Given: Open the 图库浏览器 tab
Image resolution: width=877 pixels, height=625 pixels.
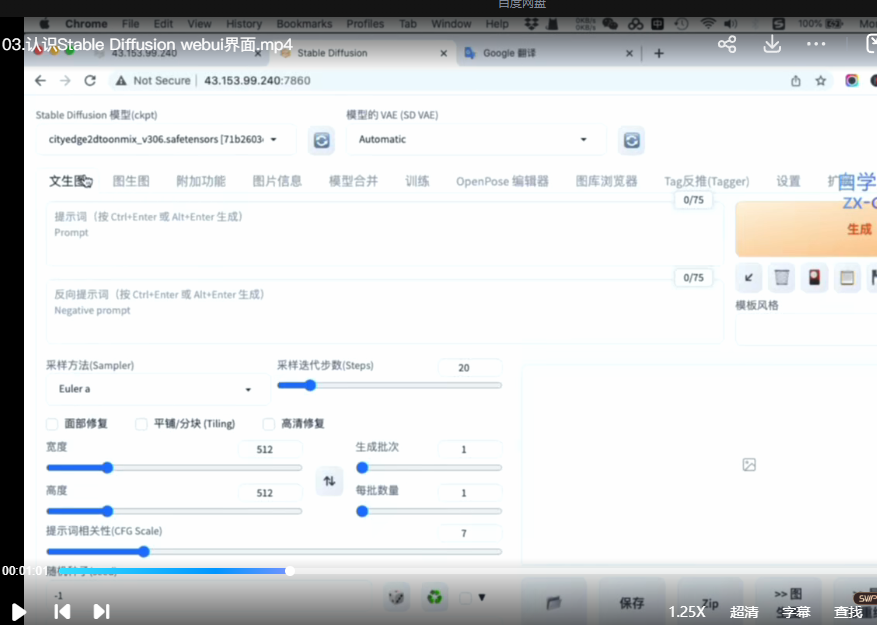Looking at the screenshot, I should coord(606,181).
